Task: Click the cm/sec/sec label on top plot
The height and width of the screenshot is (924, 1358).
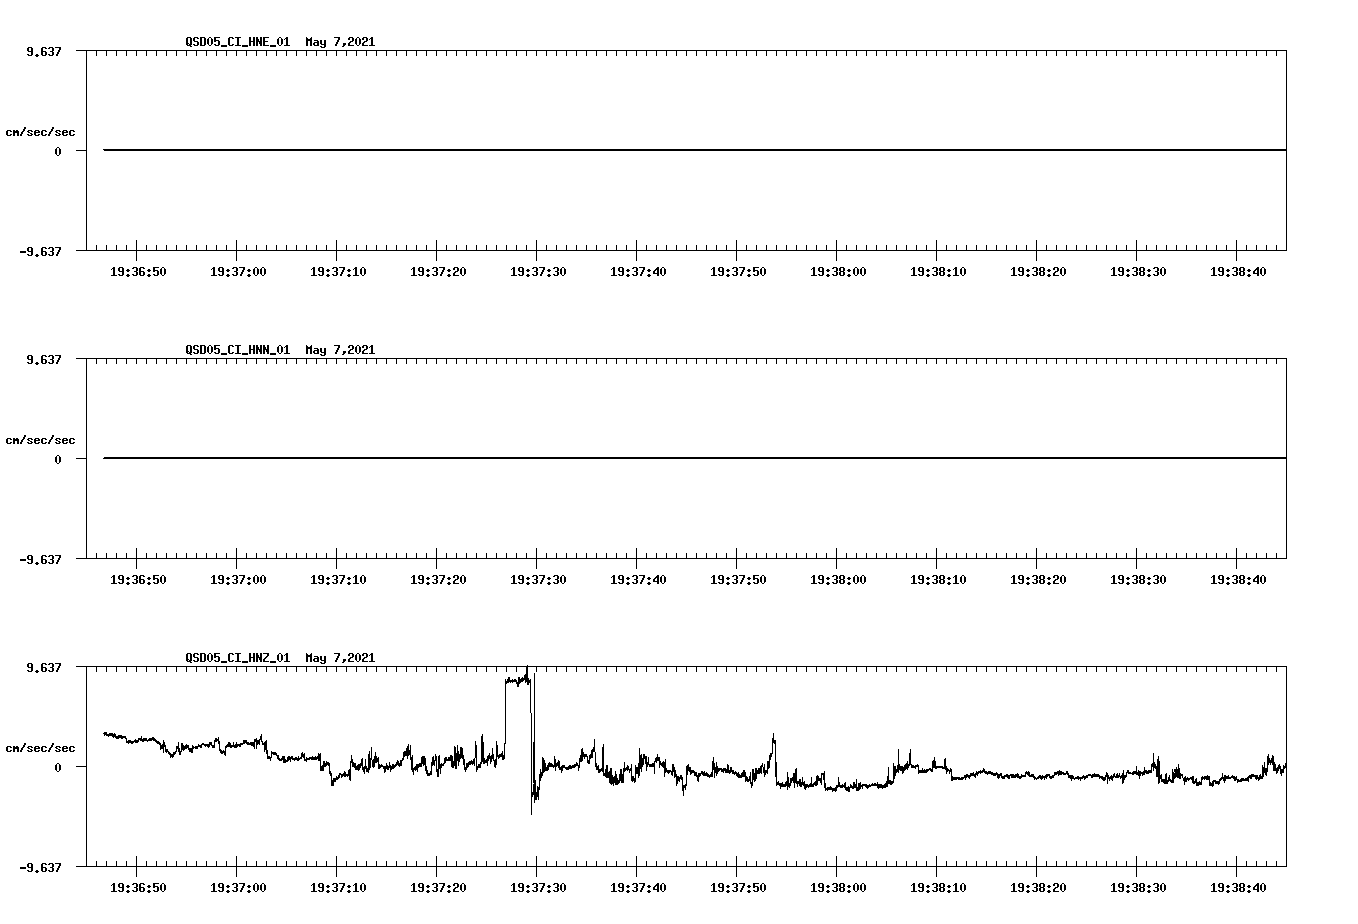Action: [x=41, y=130]
